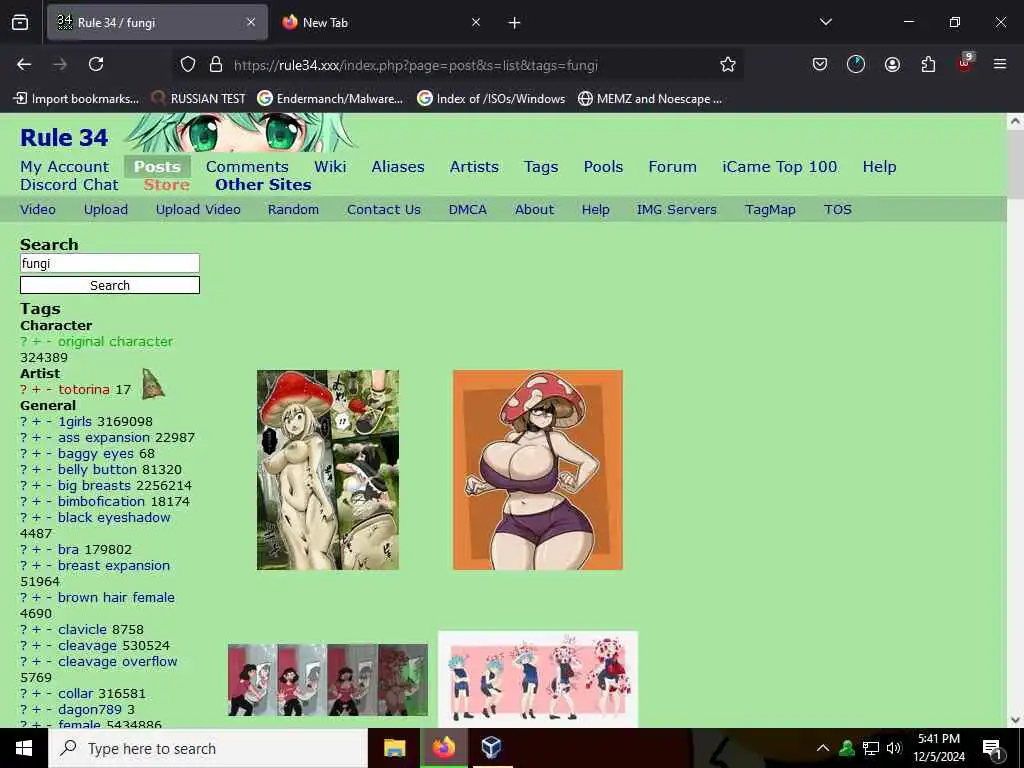The height and width of the screenshot is (768, 1024).
Task: Open the TOS link
Action: tap(838, 210)
